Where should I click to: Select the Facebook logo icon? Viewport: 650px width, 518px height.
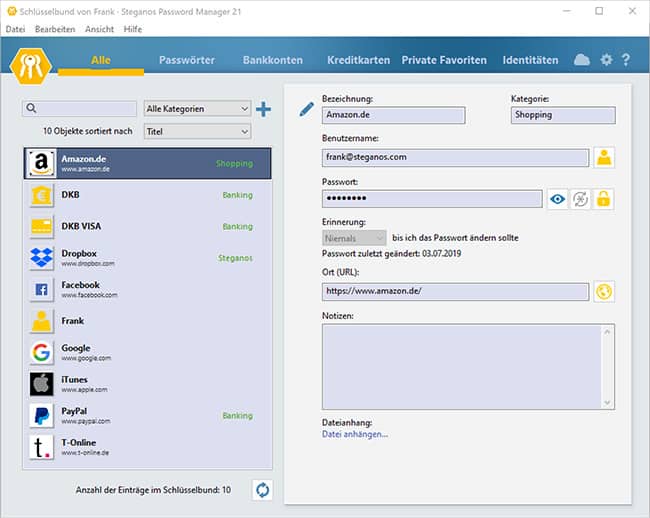click(x=41, y=289)
